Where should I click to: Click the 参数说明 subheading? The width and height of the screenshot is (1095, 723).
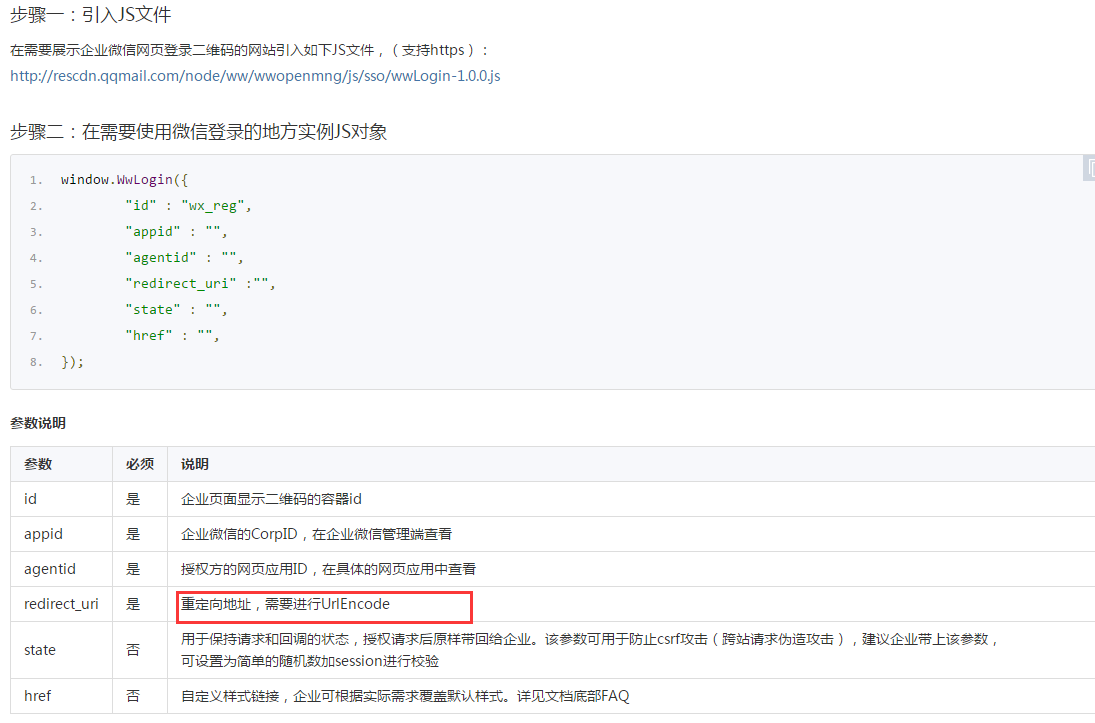click(x=38, y=423)
